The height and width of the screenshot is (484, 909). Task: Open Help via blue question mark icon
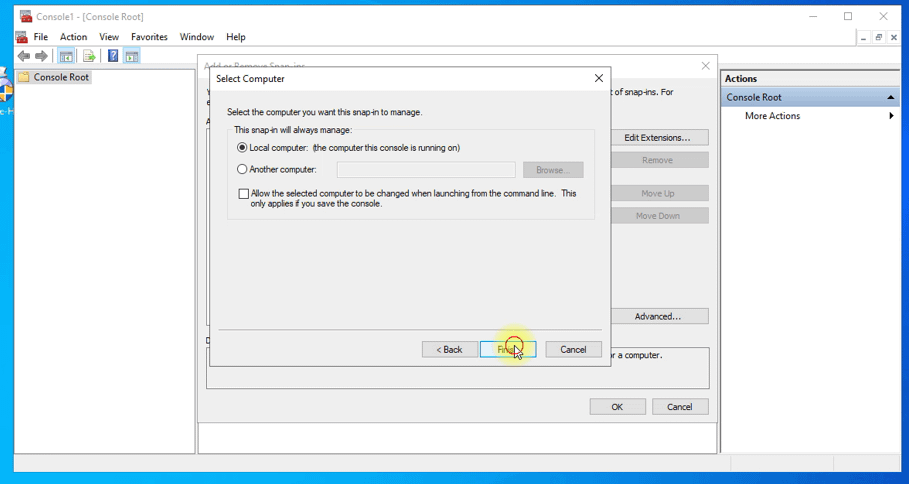pos(113,56)
